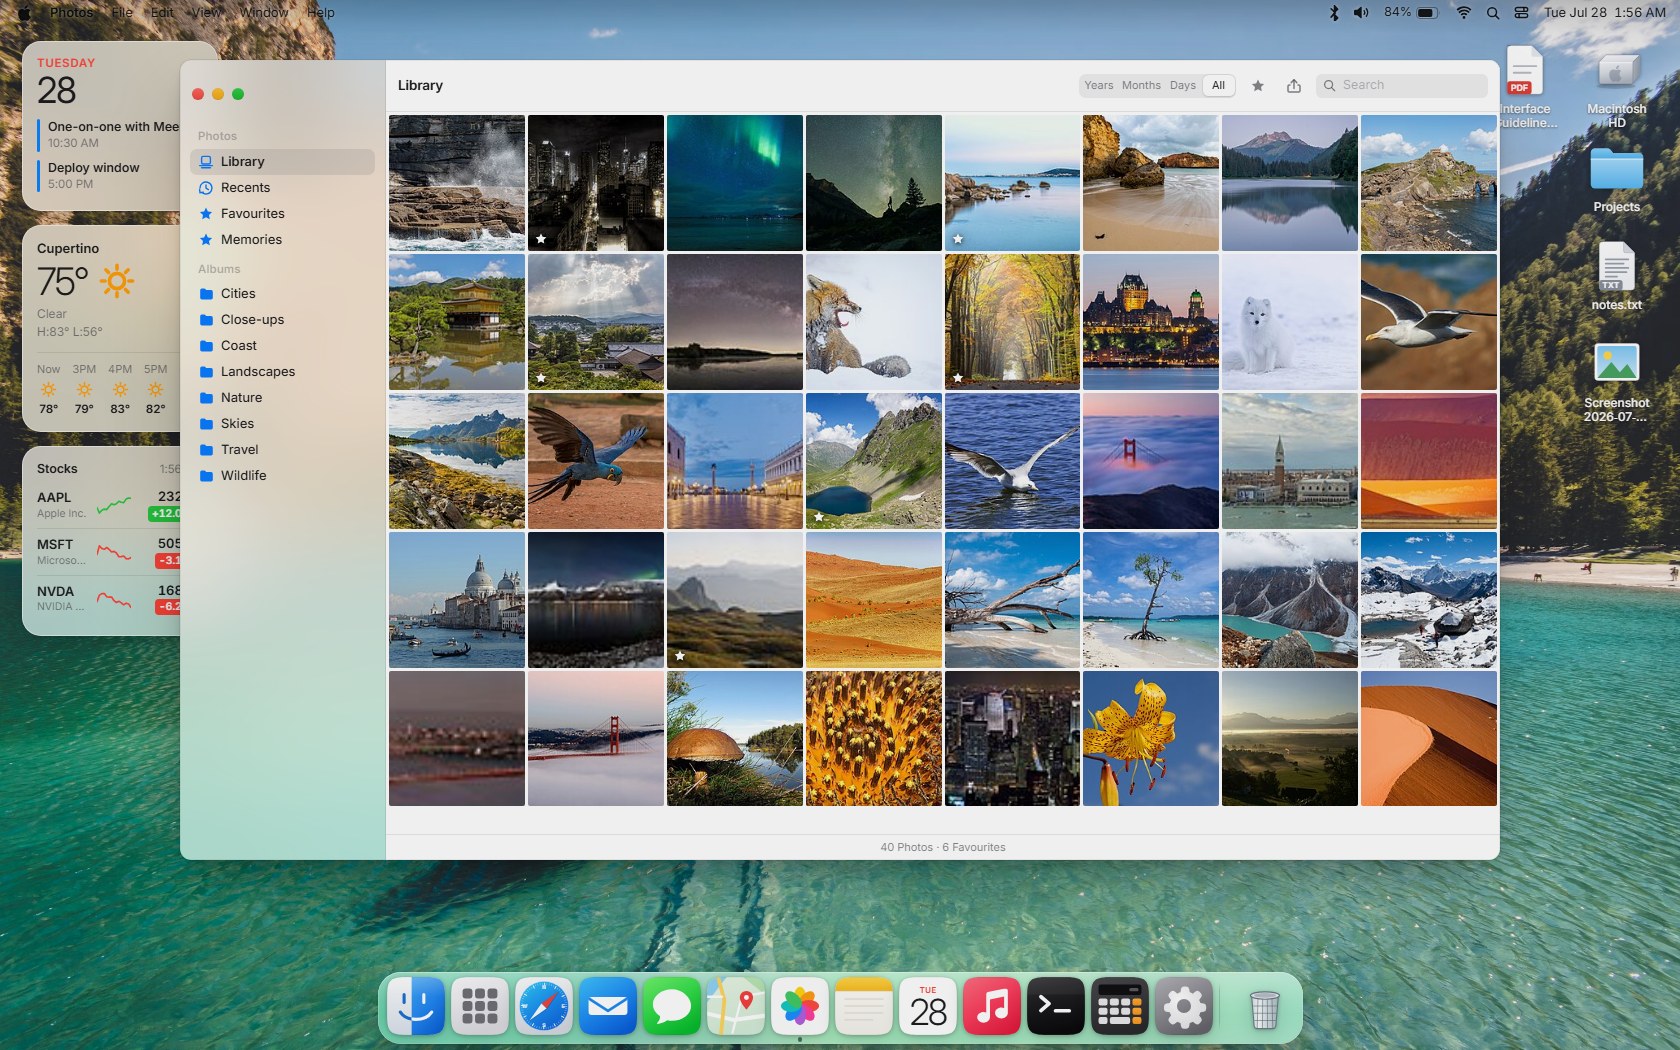Viewport: 1680px width, 1050px height.
Task: Click the Photos icon in the dock
Action: (800, 1006)
